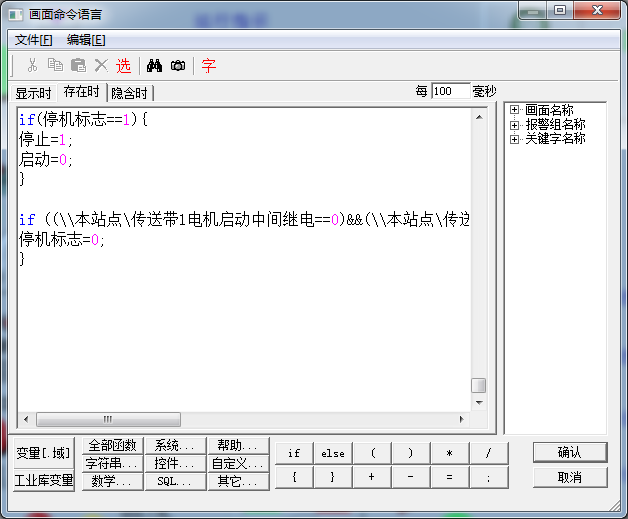Click the horizontal scrollbar left arrow
This screenshot has width=628, height=519.
26,419
